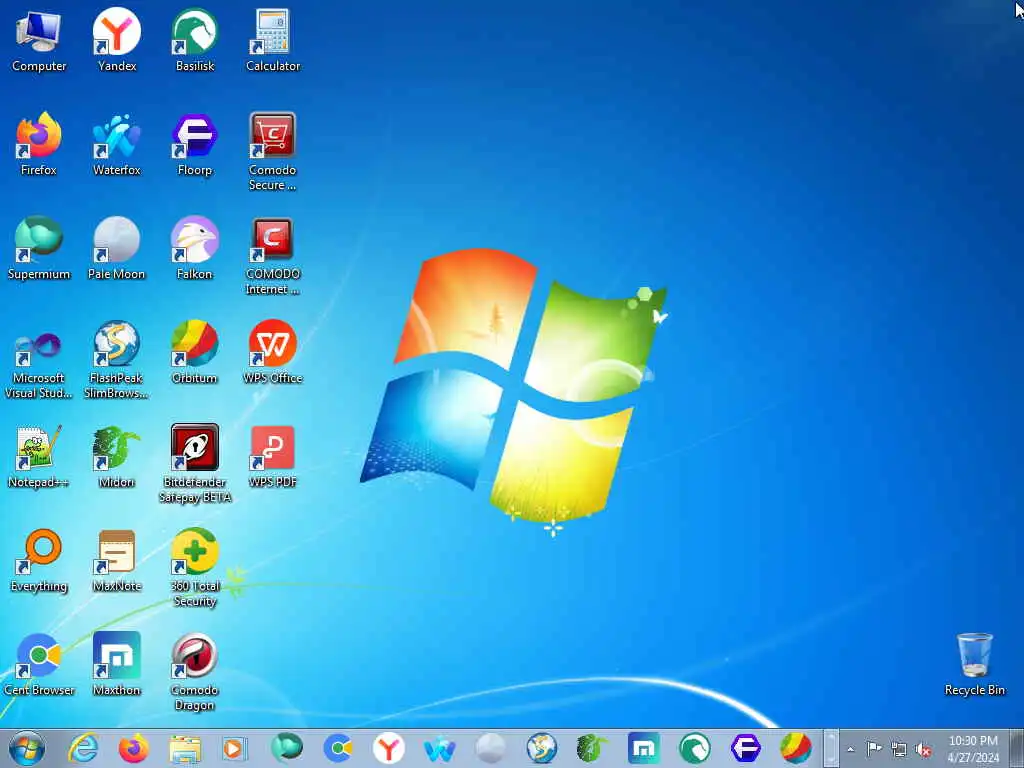This screenshot has width=1024, height=768.
Task: Open Internet Explorer from the taskbar
Action: (x=83, y=748)
